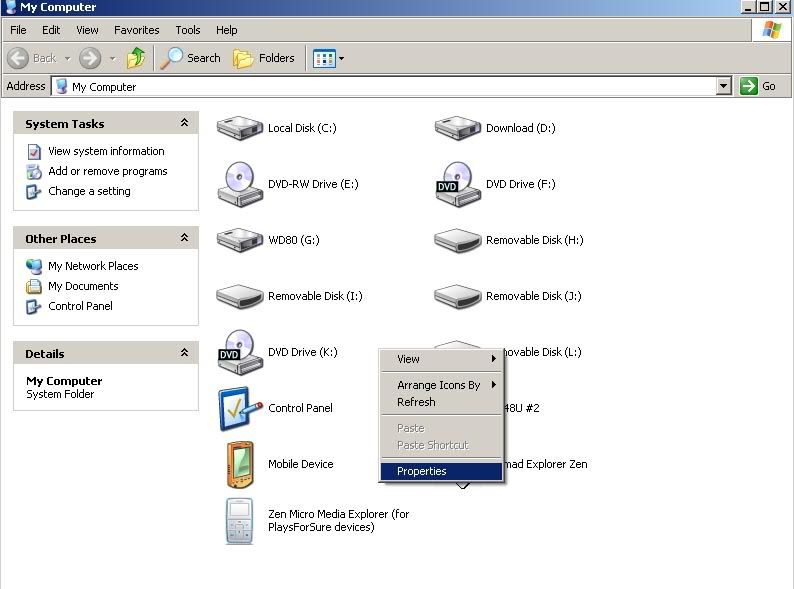Select the WD80 (G:) drive icon
Viewport: 794px width, 589px height.
pyautogui.click(x=240, y=240)
